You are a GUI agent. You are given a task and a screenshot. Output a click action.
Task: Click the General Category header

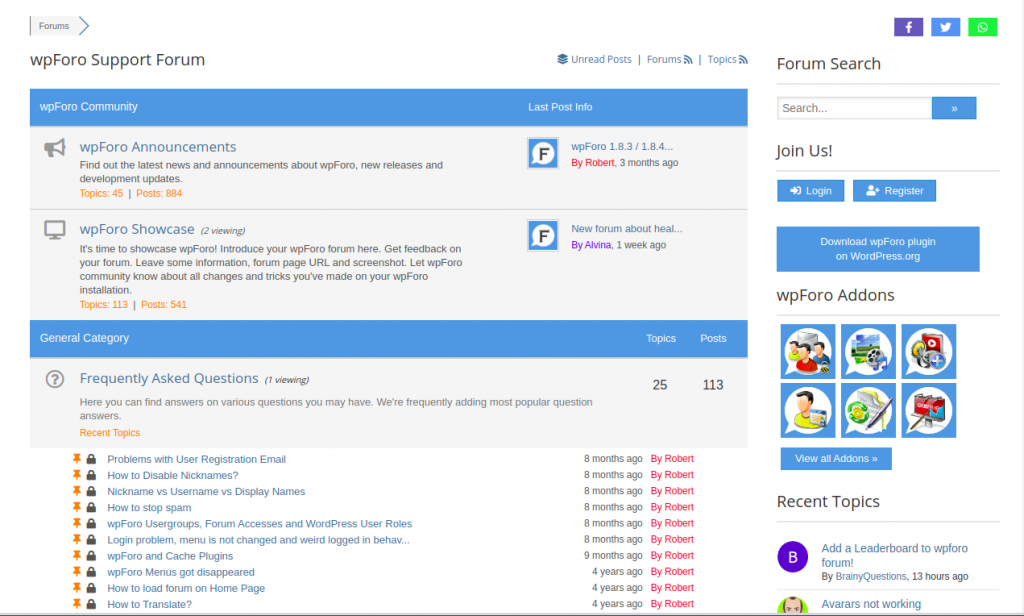pyautogui.click(x=84, y=338)
